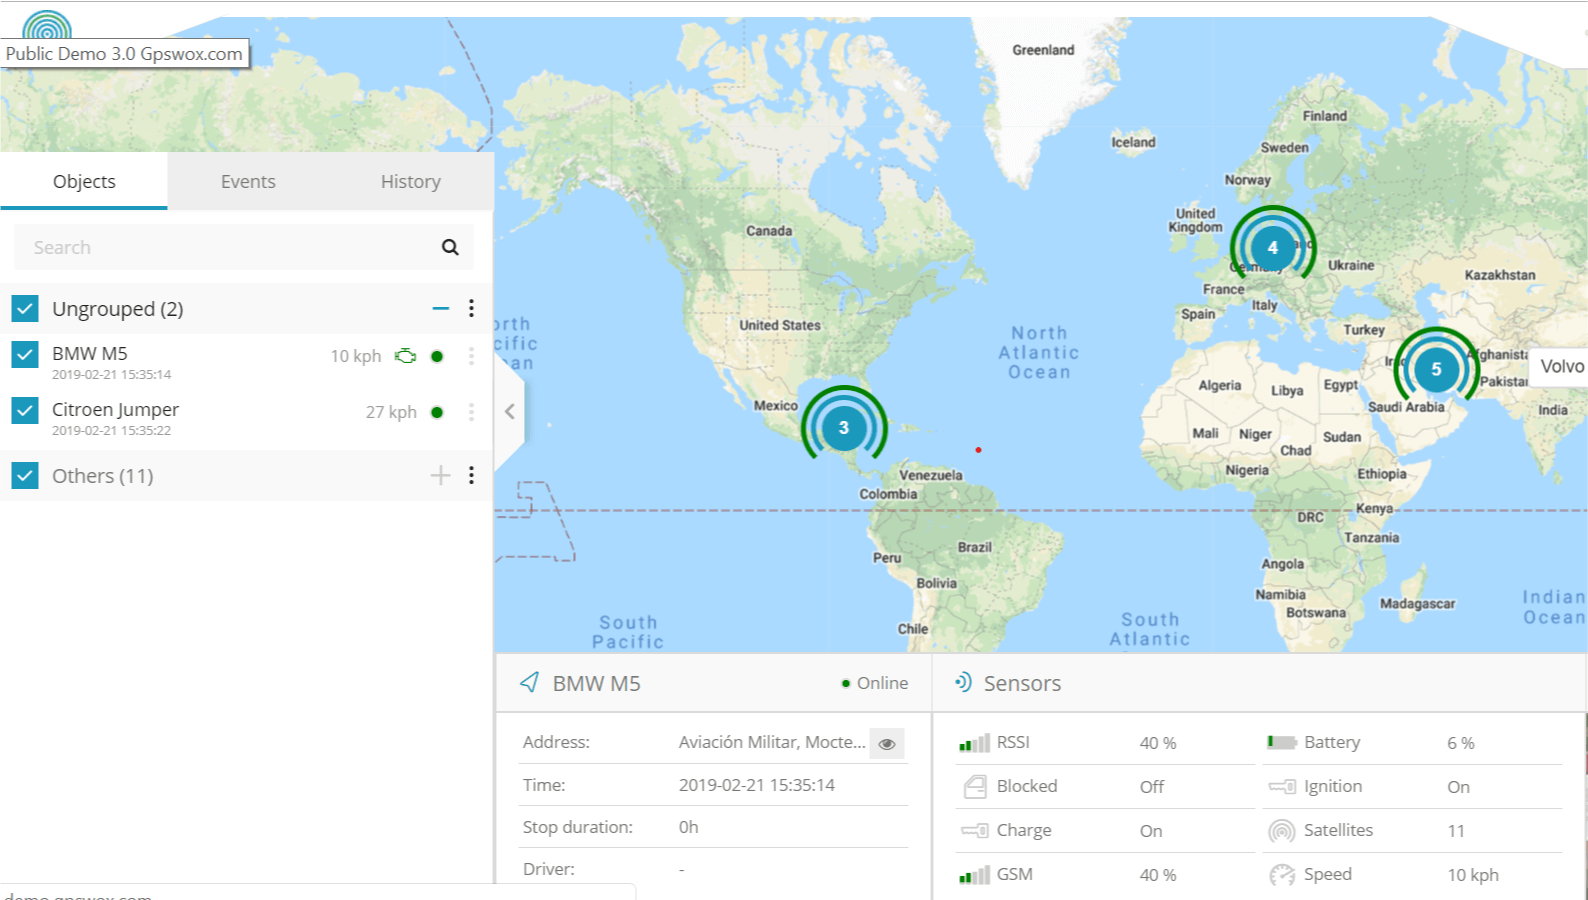Click the GPSWOX logo icon
The width and height of the screenshot is (1588, 900).
[46, 25]
